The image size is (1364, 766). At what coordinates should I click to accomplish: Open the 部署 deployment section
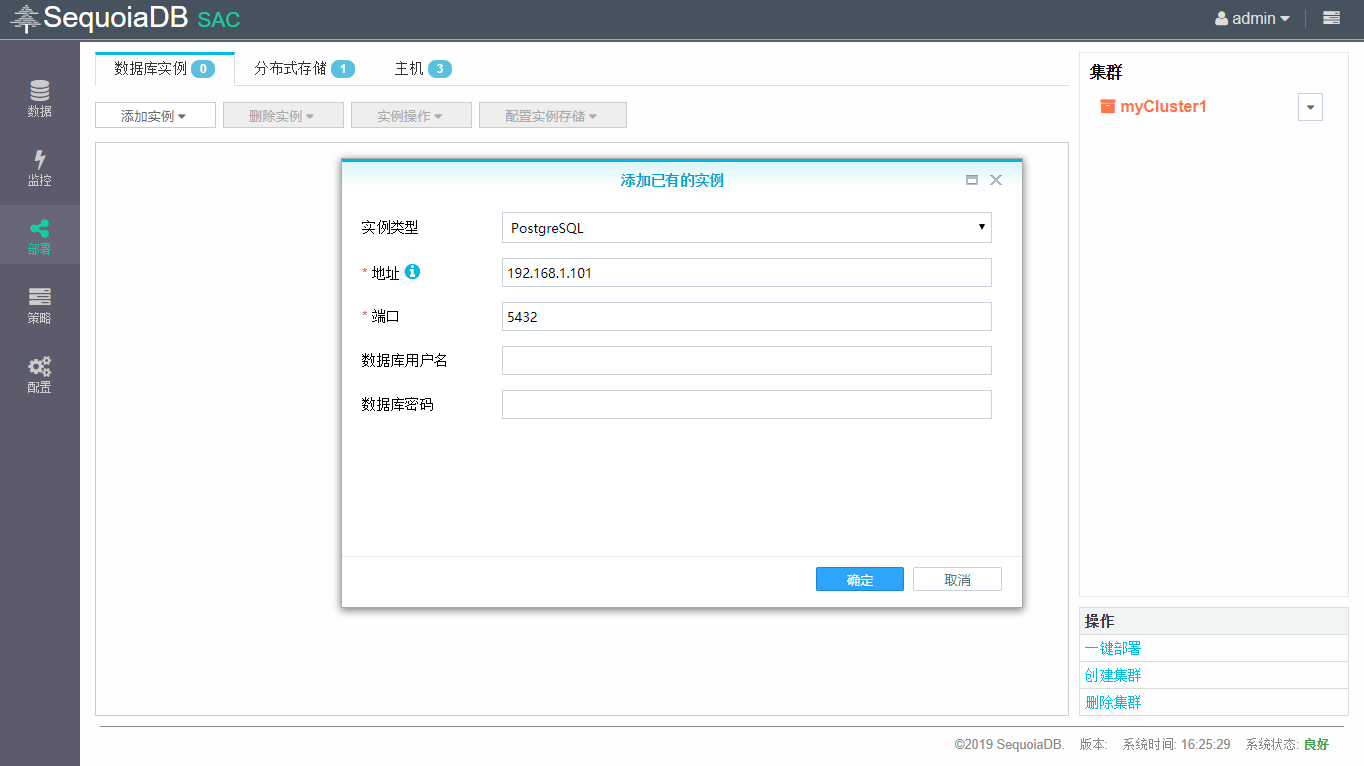point(40,235)
